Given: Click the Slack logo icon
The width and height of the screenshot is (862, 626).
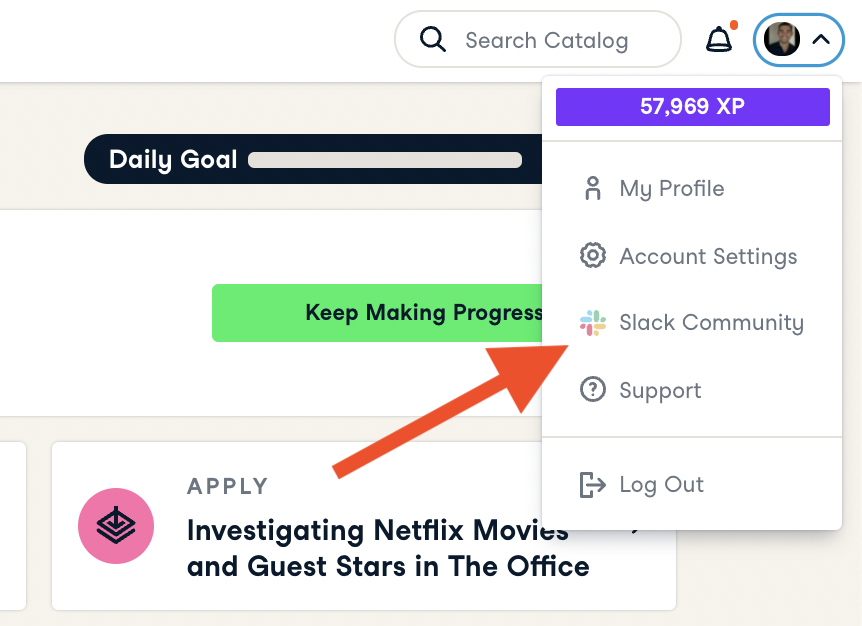Looking at the screenshot, I should click(x=593, y=323).
